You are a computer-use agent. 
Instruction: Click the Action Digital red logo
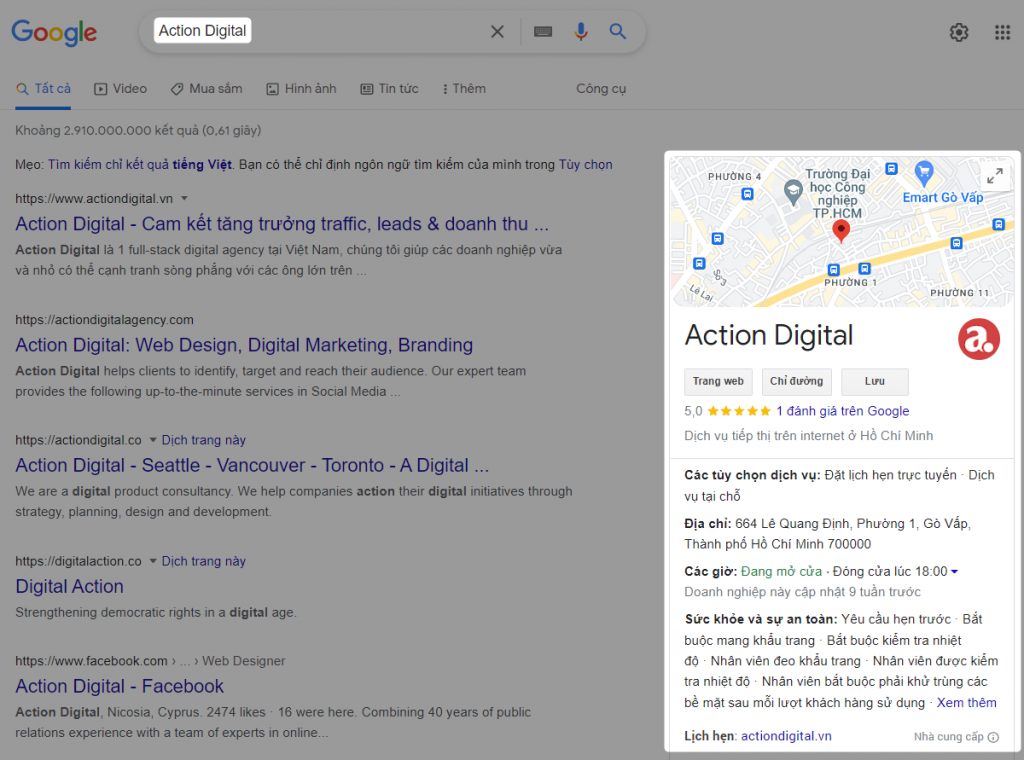coord(978,339)
